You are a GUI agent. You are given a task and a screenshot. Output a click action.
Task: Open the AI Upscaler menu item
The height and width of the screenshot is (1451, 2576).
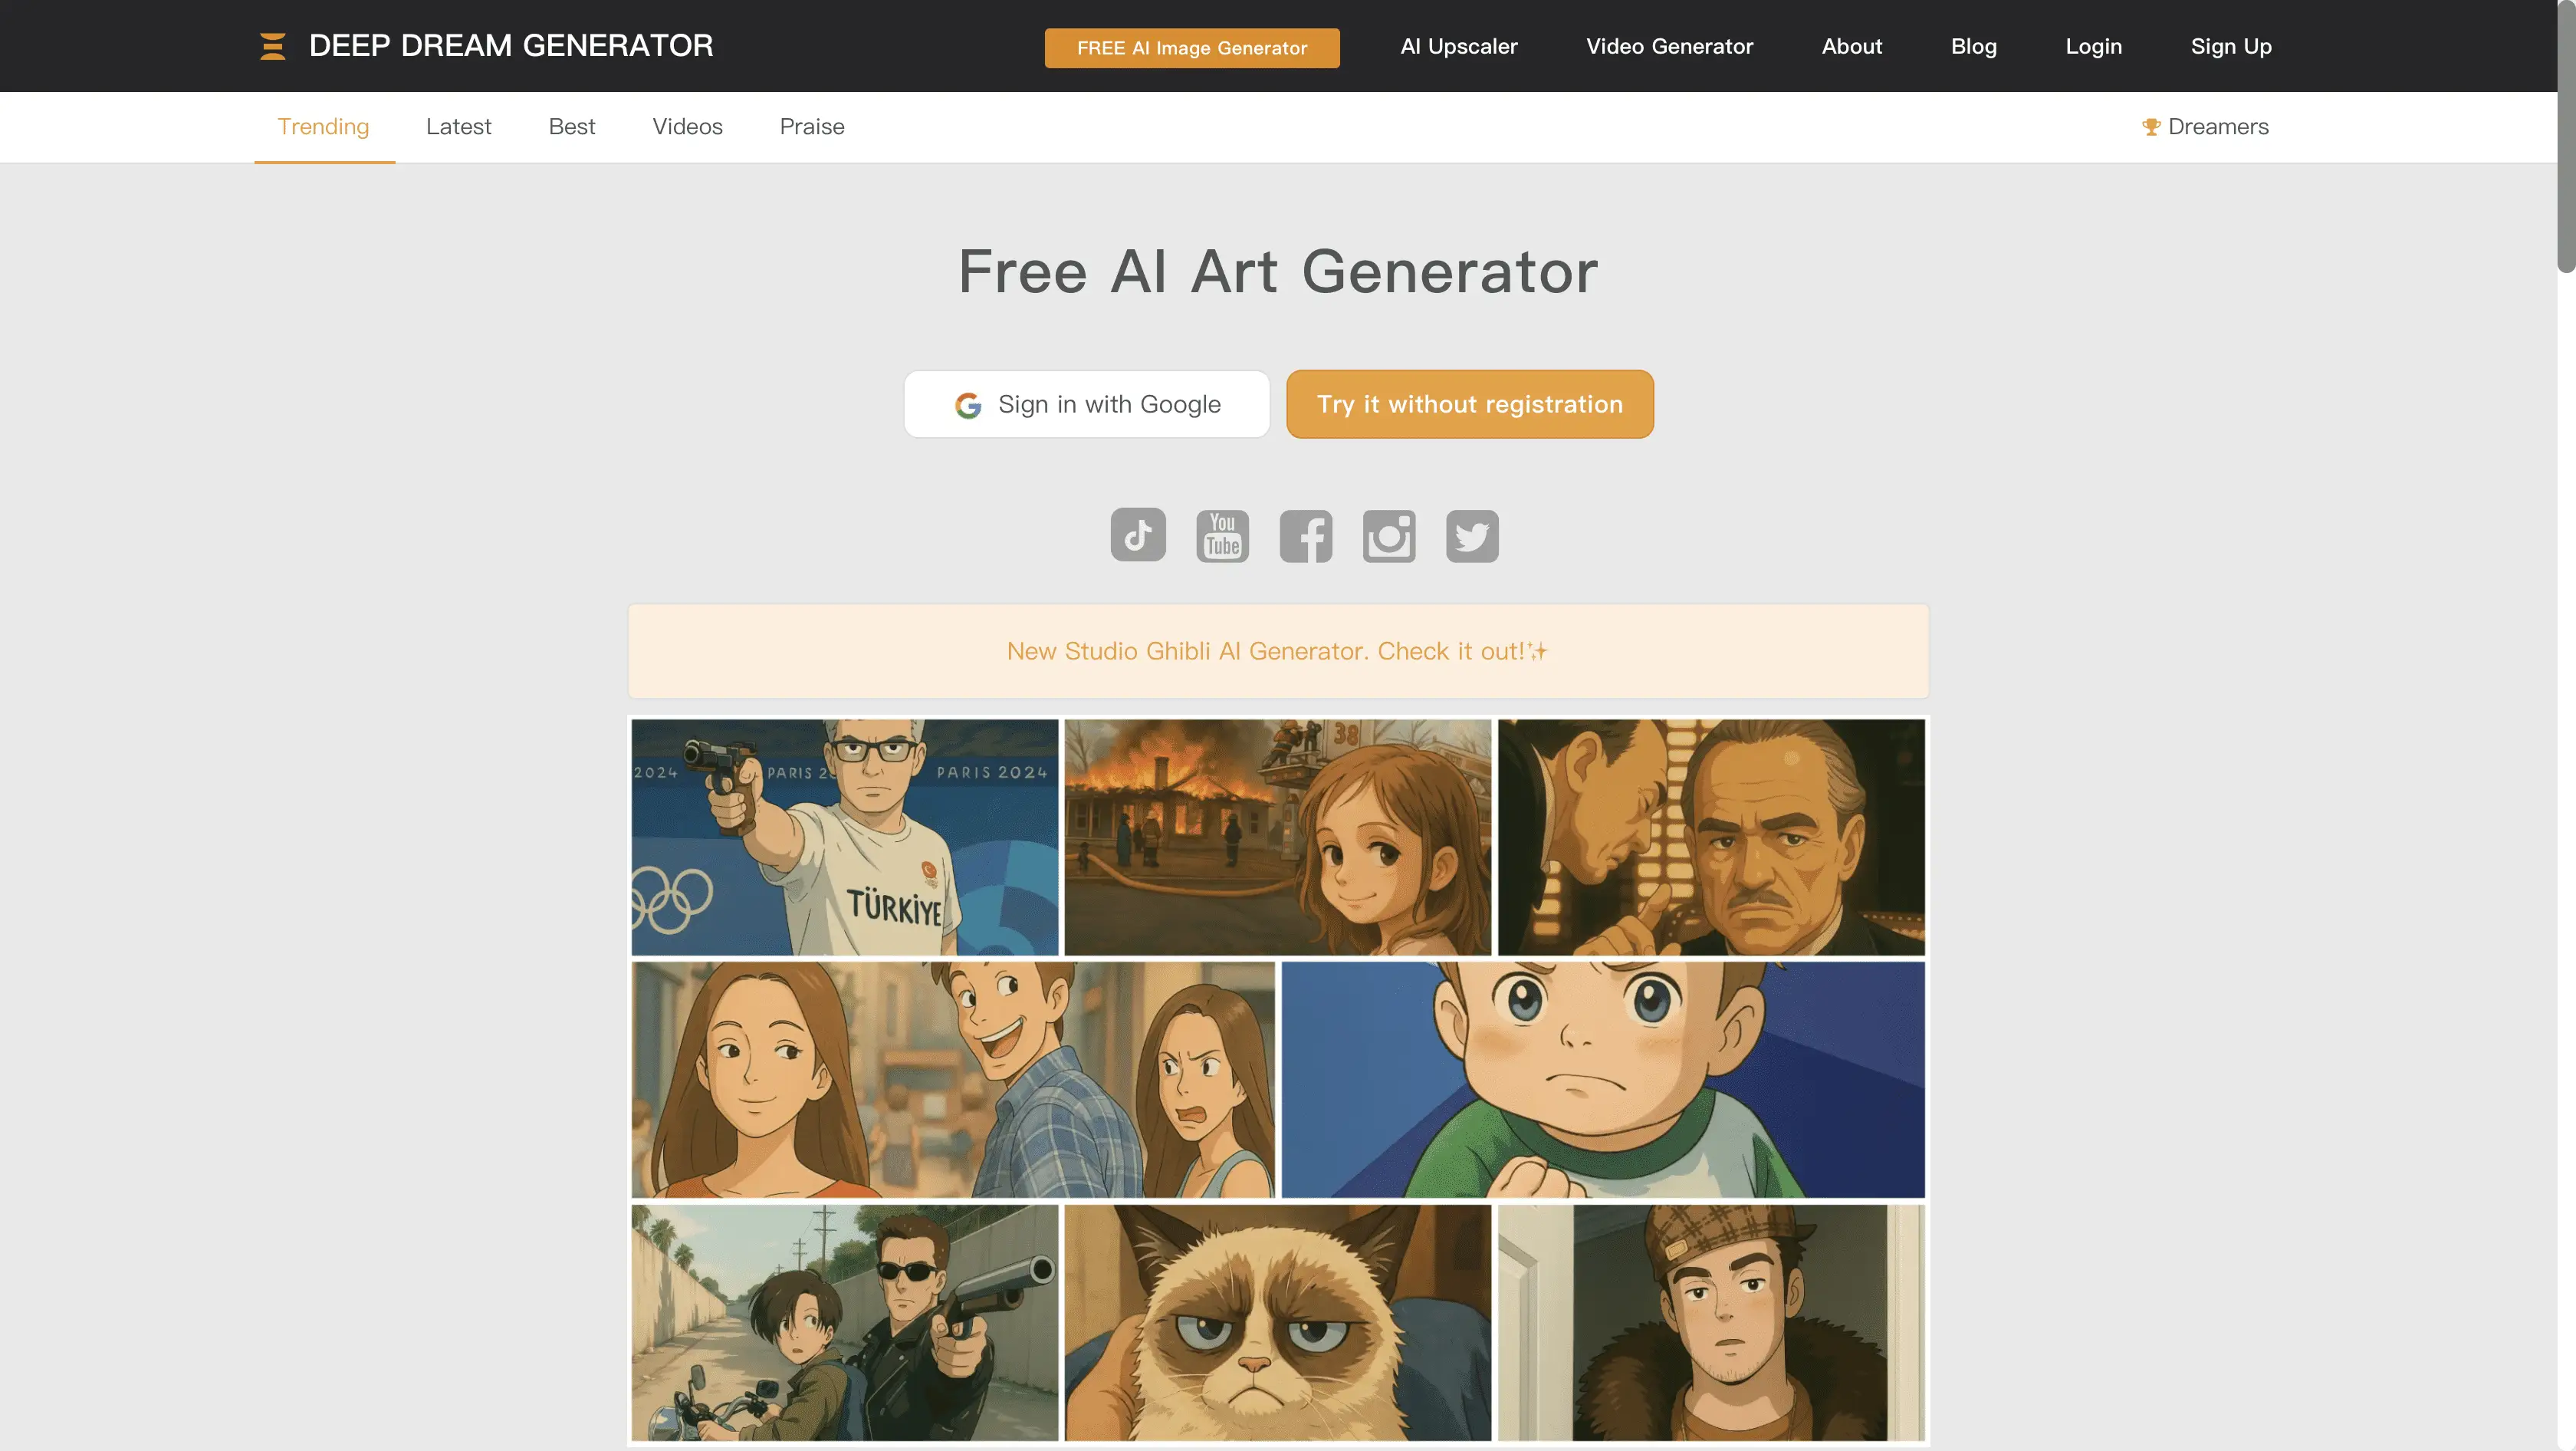(1459, 46)
